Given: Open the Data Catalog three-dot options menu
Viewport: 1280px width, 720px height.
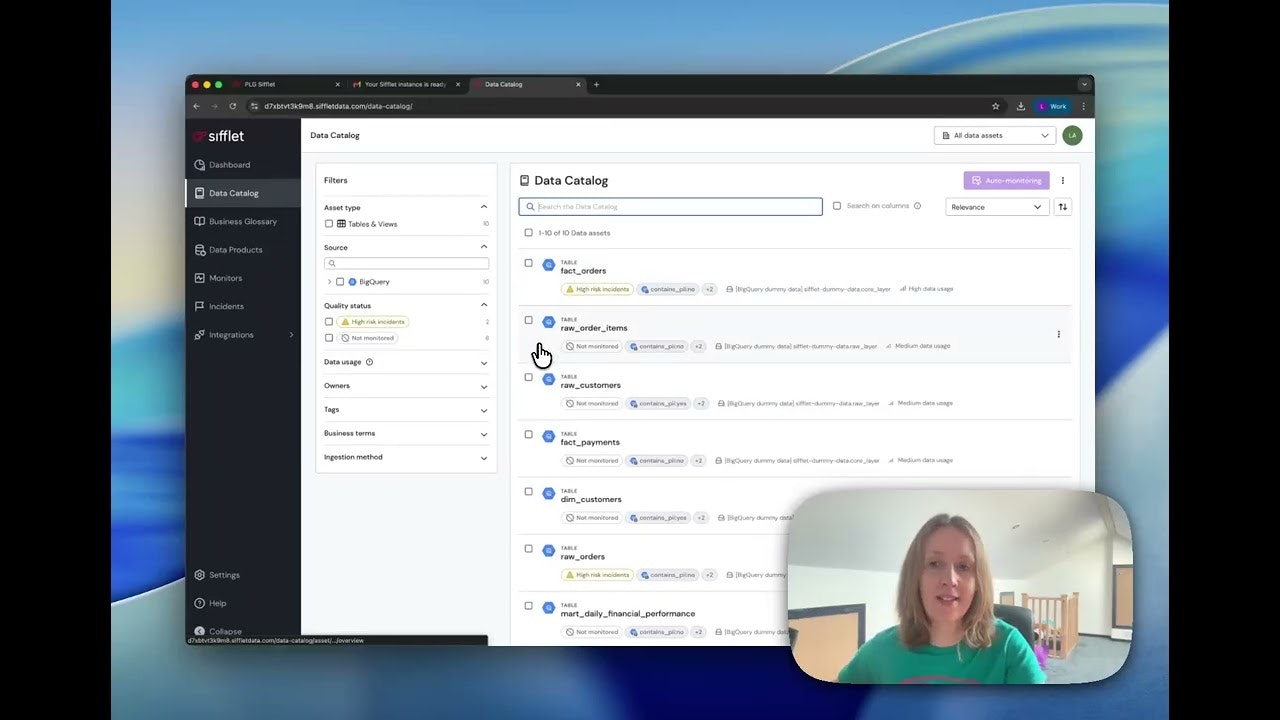Looking at the screenshot, I should point(1063,181).
